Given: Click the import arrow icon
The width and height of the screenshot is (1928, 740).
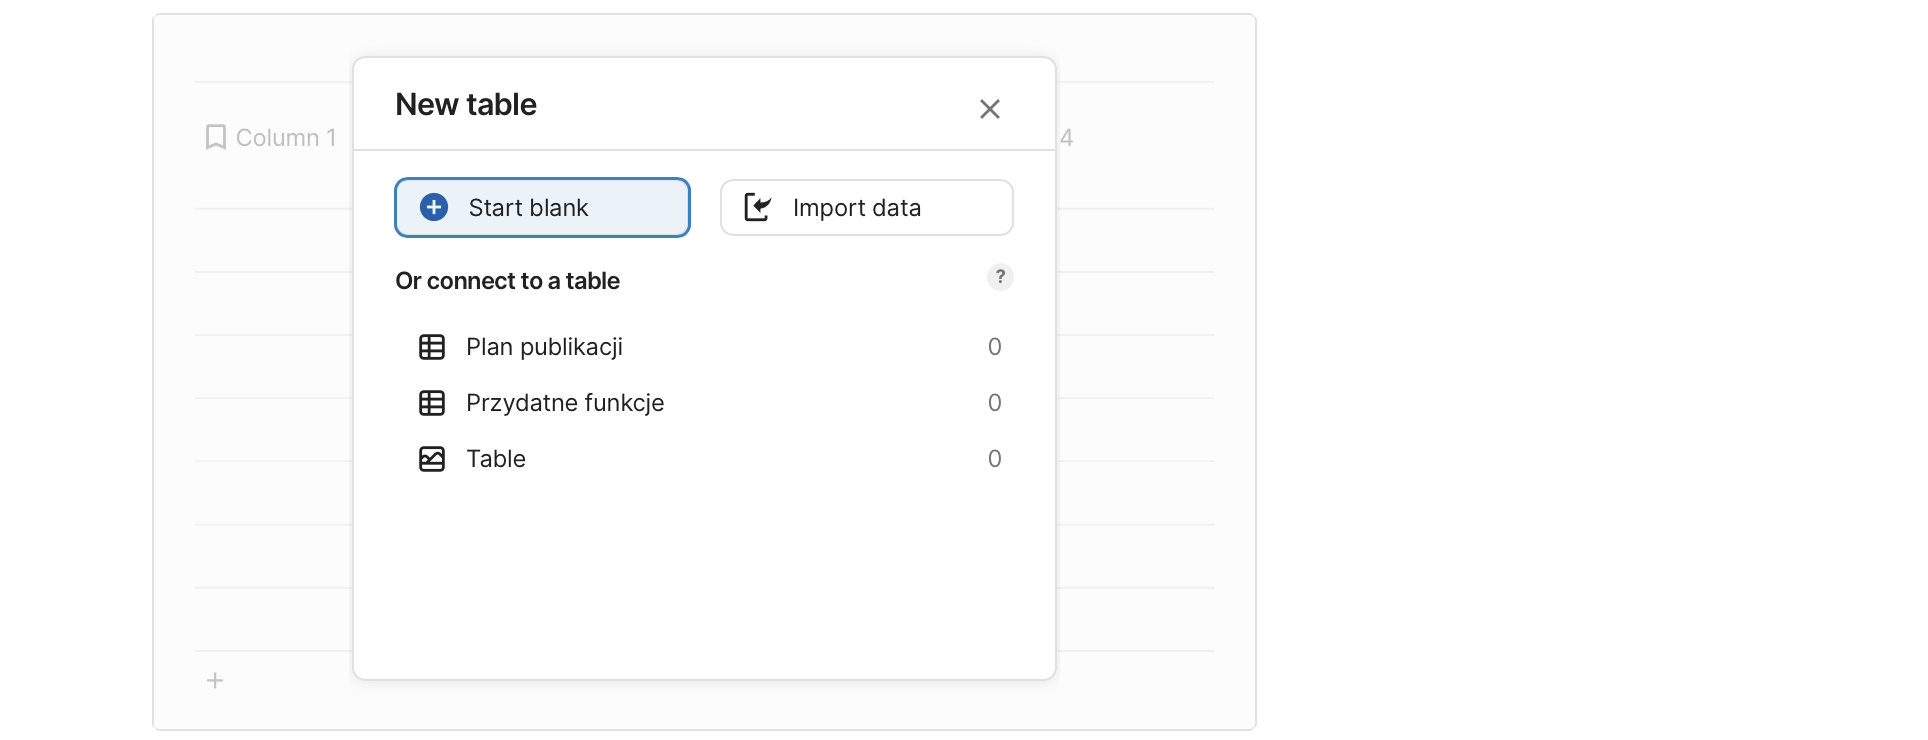Looking at the screenshot, I should [x=758, y=207].
